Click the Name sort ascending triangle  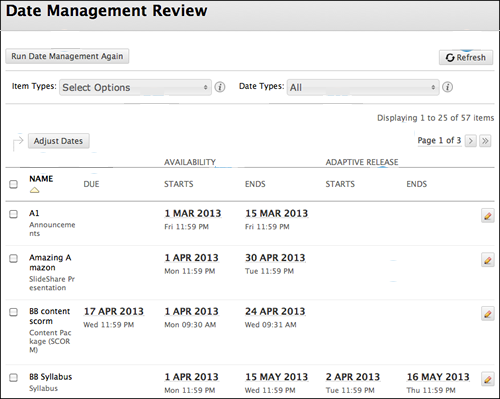34,190
